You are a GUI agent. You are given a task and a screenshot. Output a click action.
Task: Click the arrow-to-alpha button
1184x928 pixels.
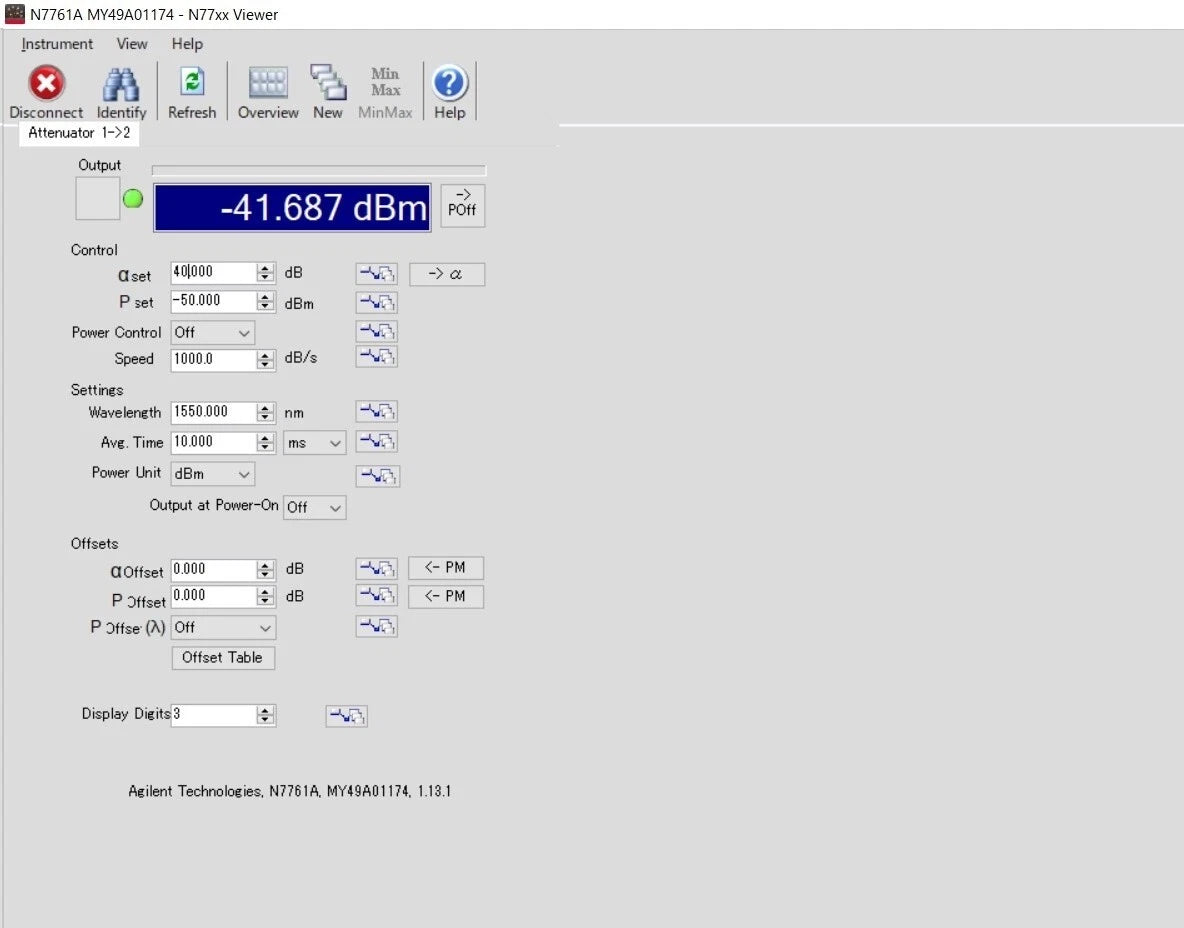click(446, 273)
